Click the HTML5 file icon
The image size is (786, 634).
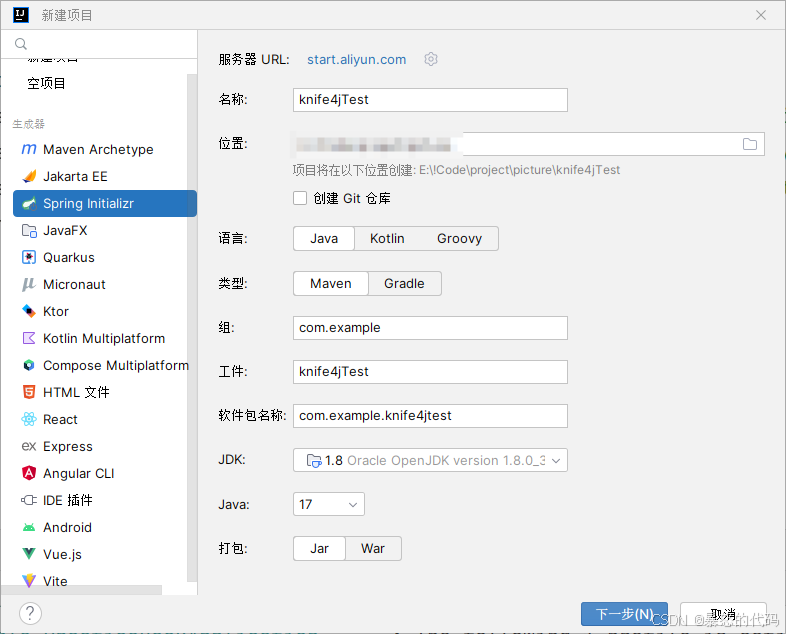click(x=29, y=392)
